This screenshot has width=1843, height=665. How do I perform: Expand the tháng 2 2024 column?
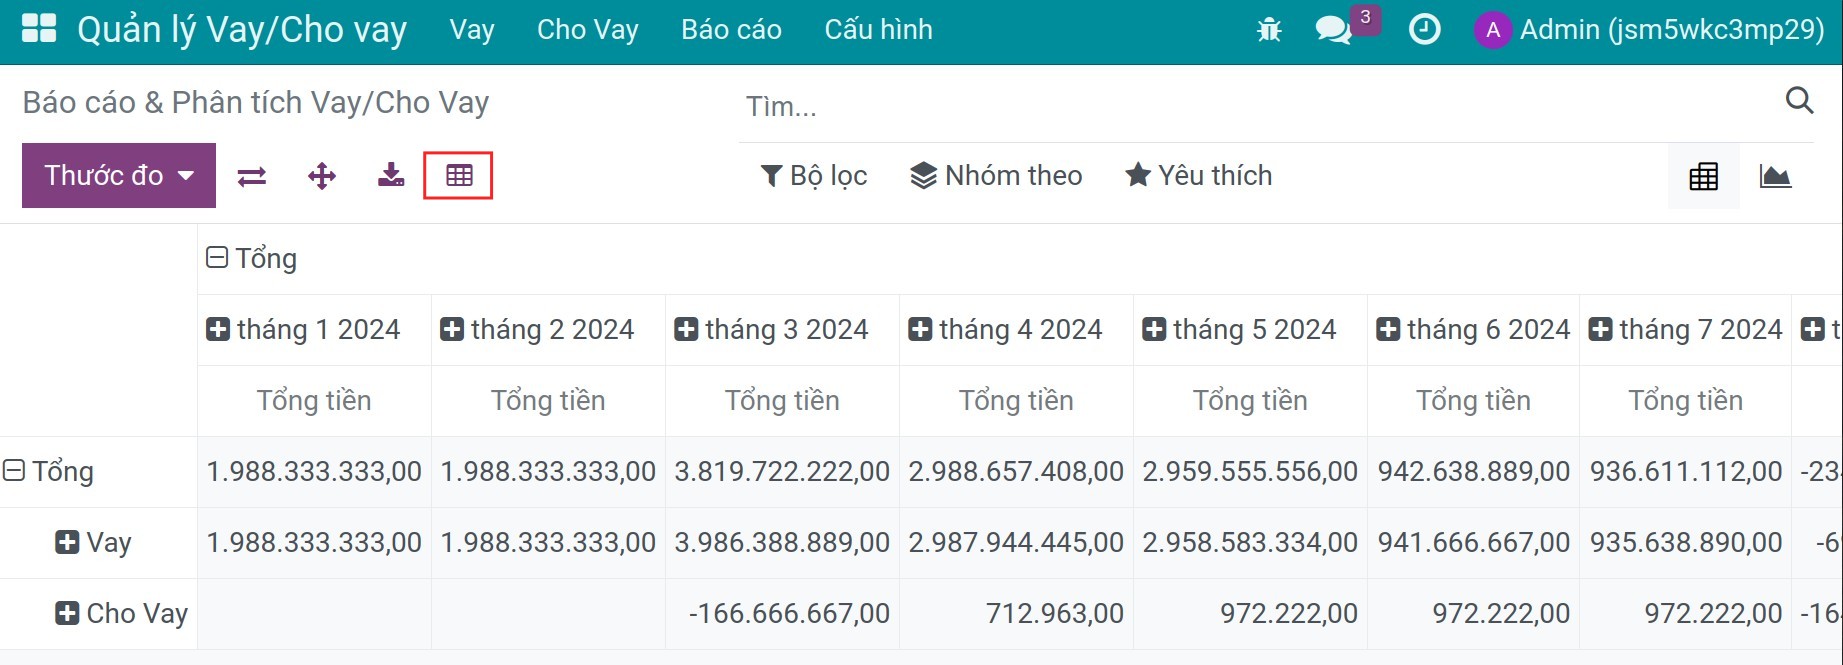click(537, 329)
